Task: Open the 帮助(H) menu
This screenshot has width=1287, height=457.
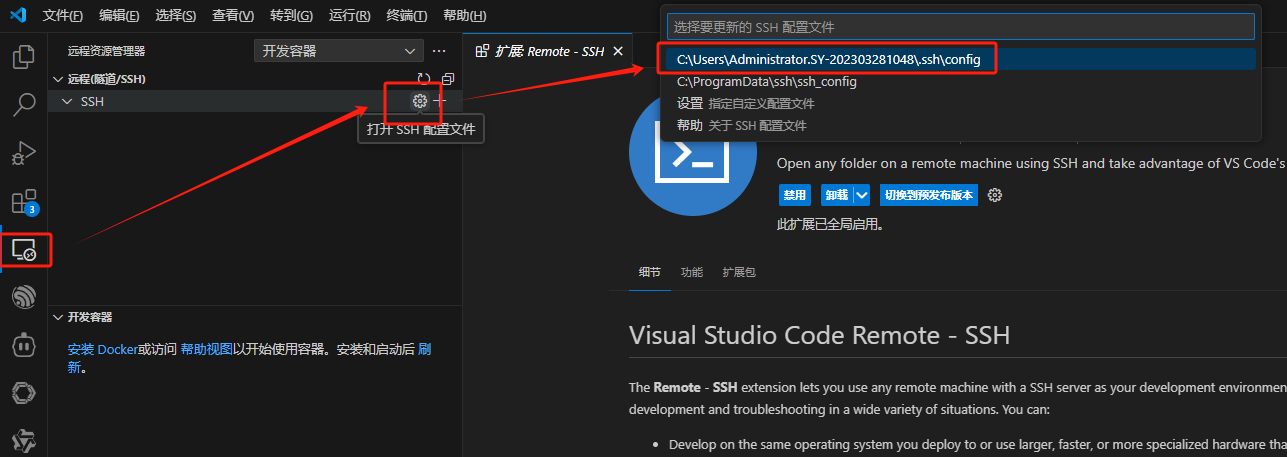Action: pyautogui.click(x=464, y=16)
